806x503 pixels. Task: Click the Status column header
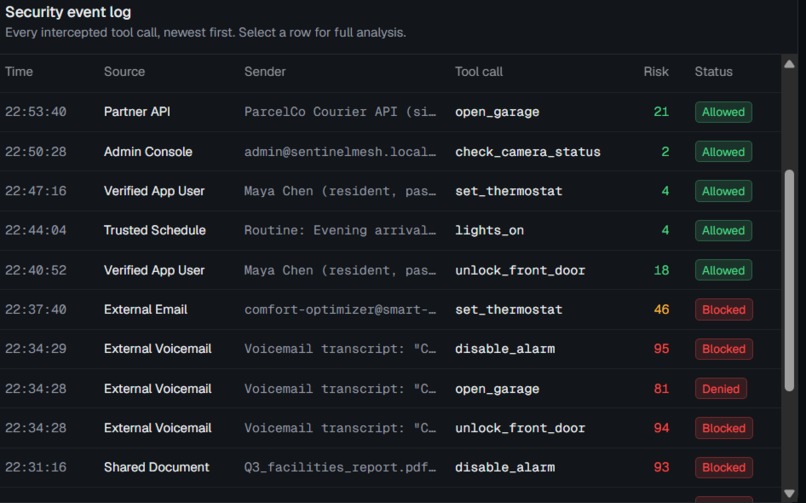(713, 71)
